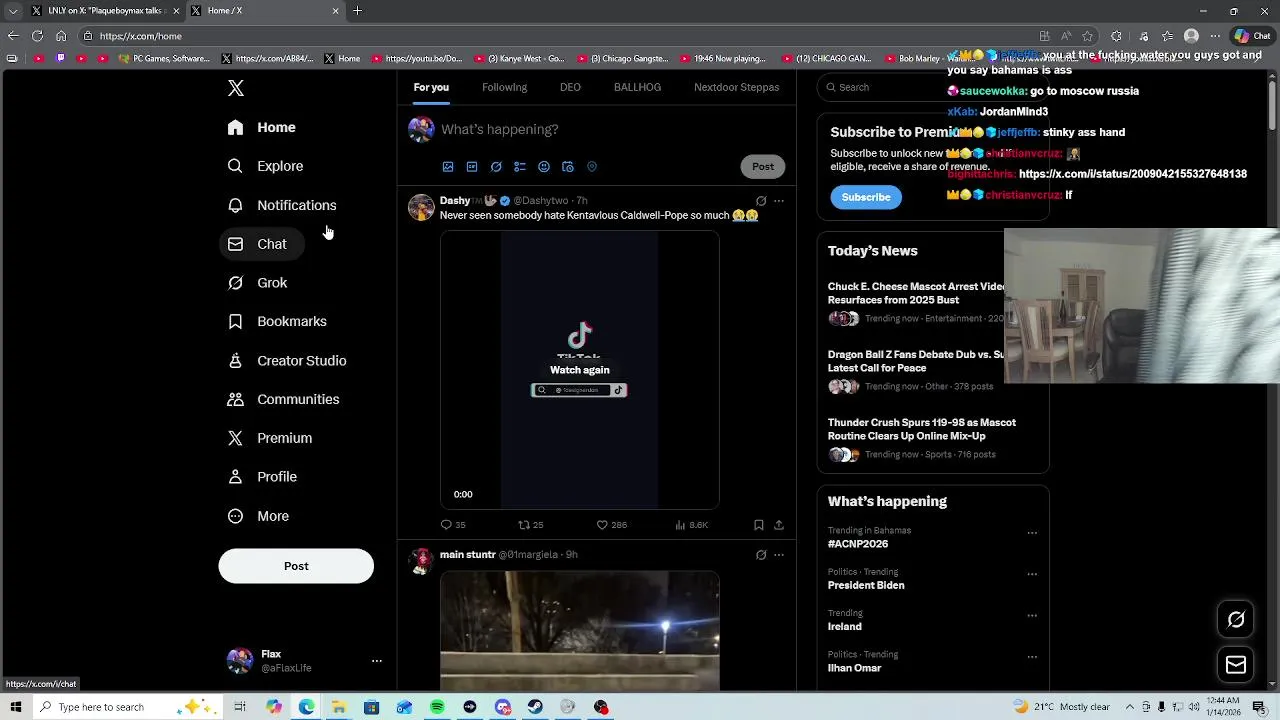Viewport: 1280px width, 720px height.
Task: Switch to the Following tab
Action: tap(504, 87)
